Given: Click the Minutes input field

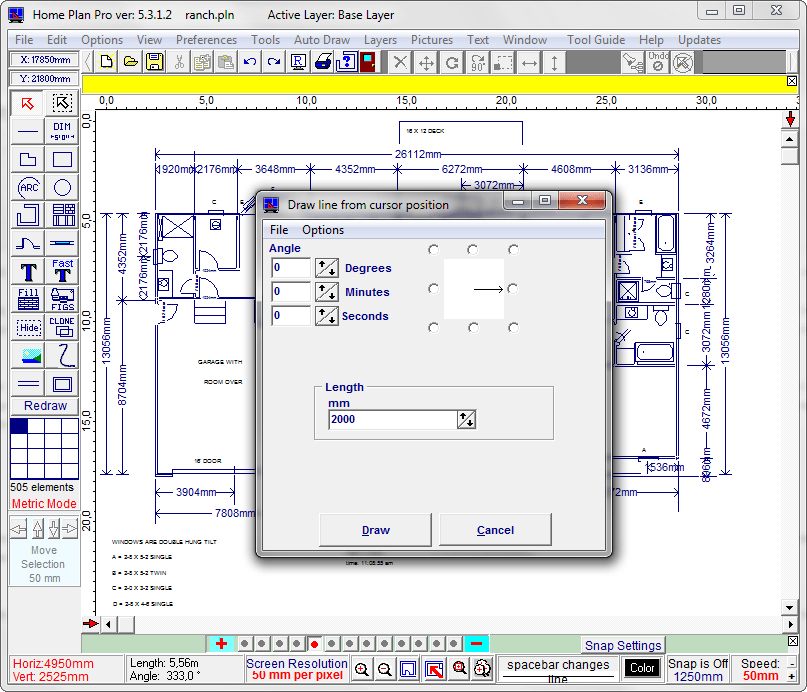Looking at the screenshot, I should pos(291,292).
